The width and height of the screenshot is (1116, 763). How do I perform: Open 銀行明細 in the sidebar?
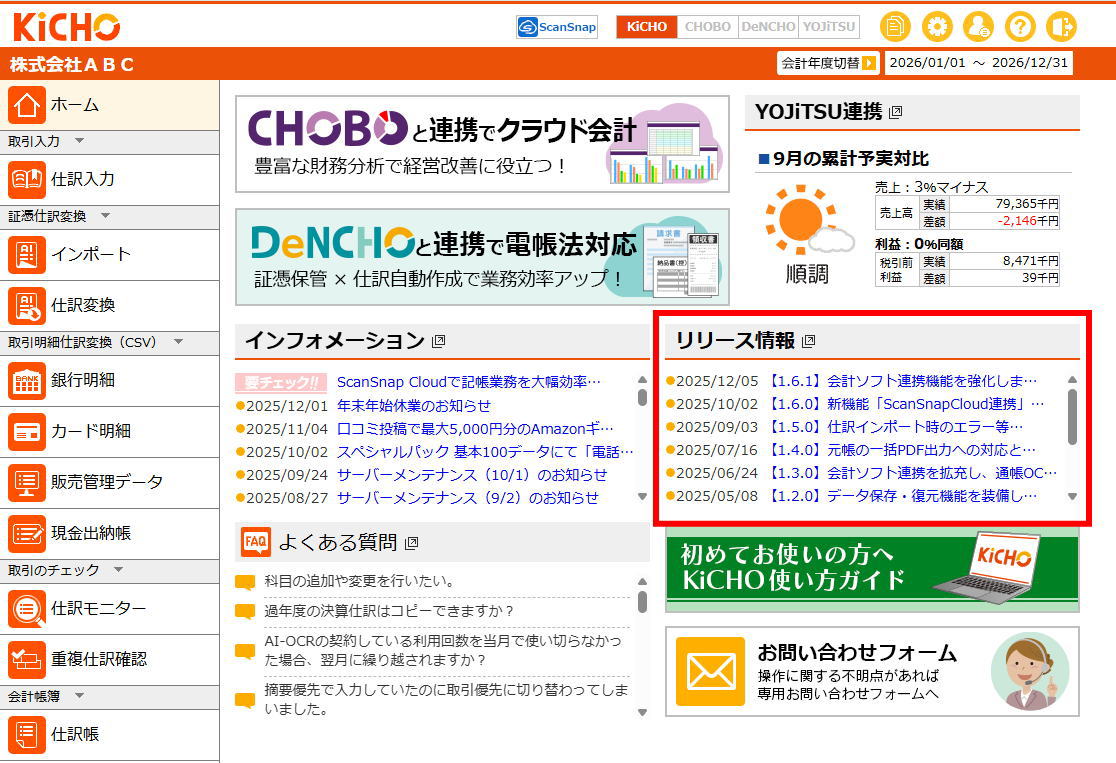pyautogui.click(x=83, y=380)
